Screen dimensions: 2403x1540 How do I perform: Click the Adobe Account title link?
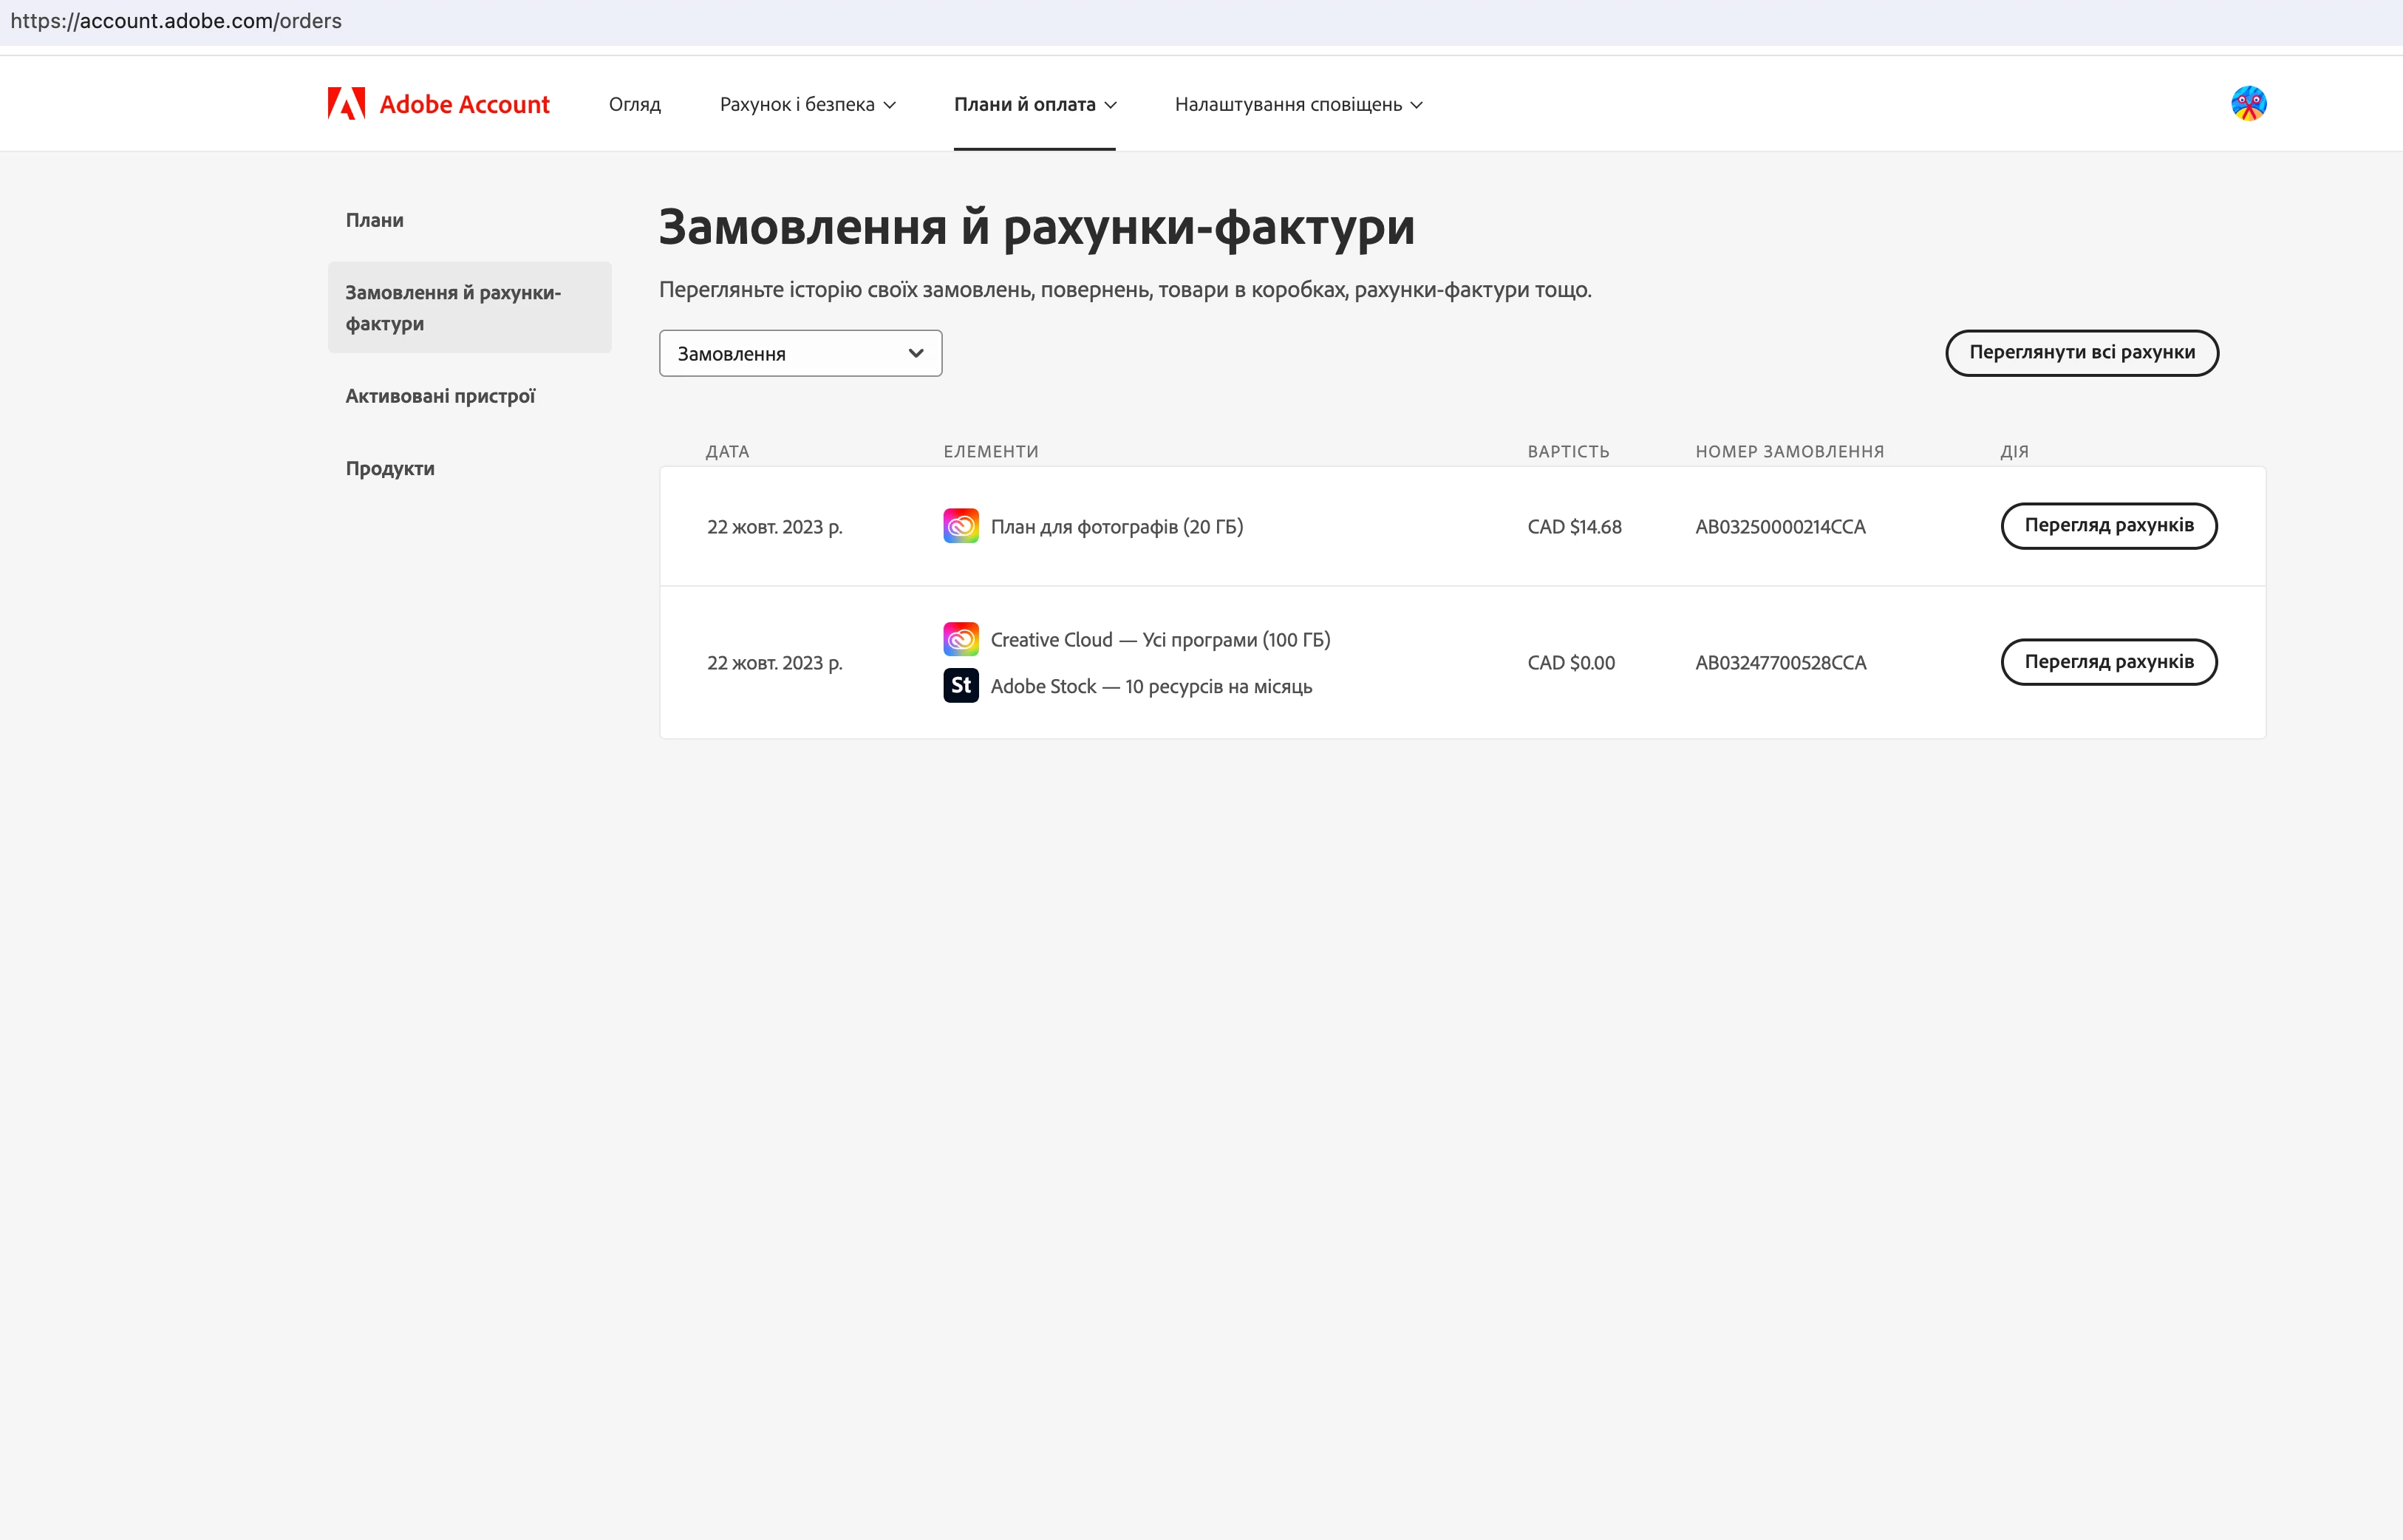(464, 104)
